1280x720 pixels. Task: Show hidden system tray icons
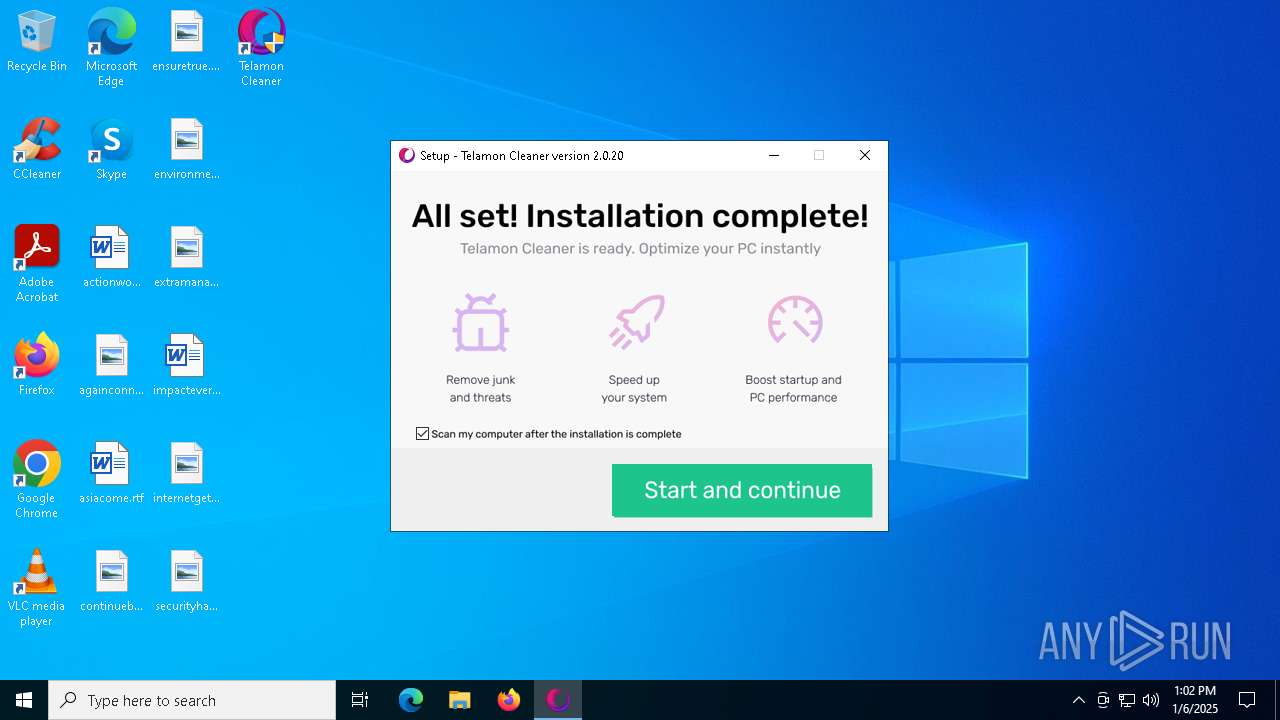tap(1078, 700)
